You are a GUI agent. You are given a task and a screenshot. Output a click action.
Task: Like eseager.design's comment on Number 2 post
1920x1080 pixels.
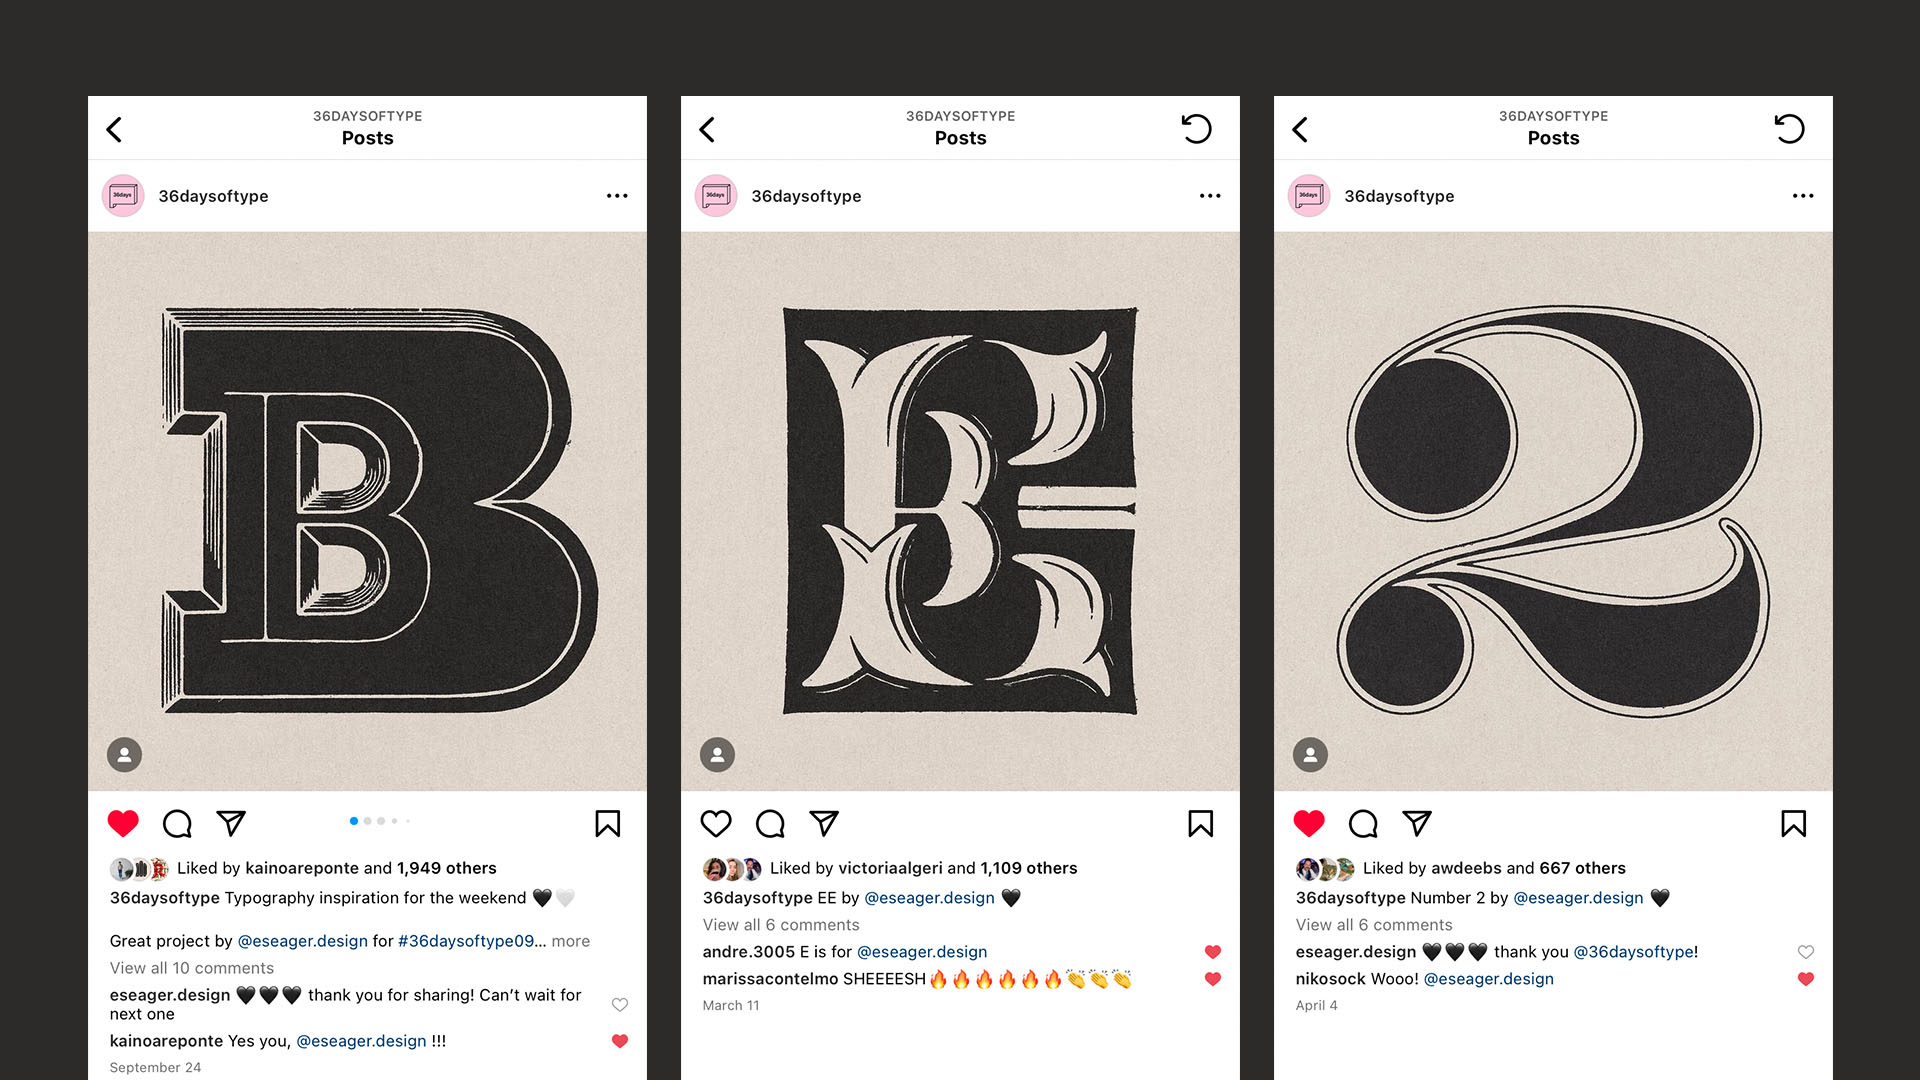coord(1806,952)
